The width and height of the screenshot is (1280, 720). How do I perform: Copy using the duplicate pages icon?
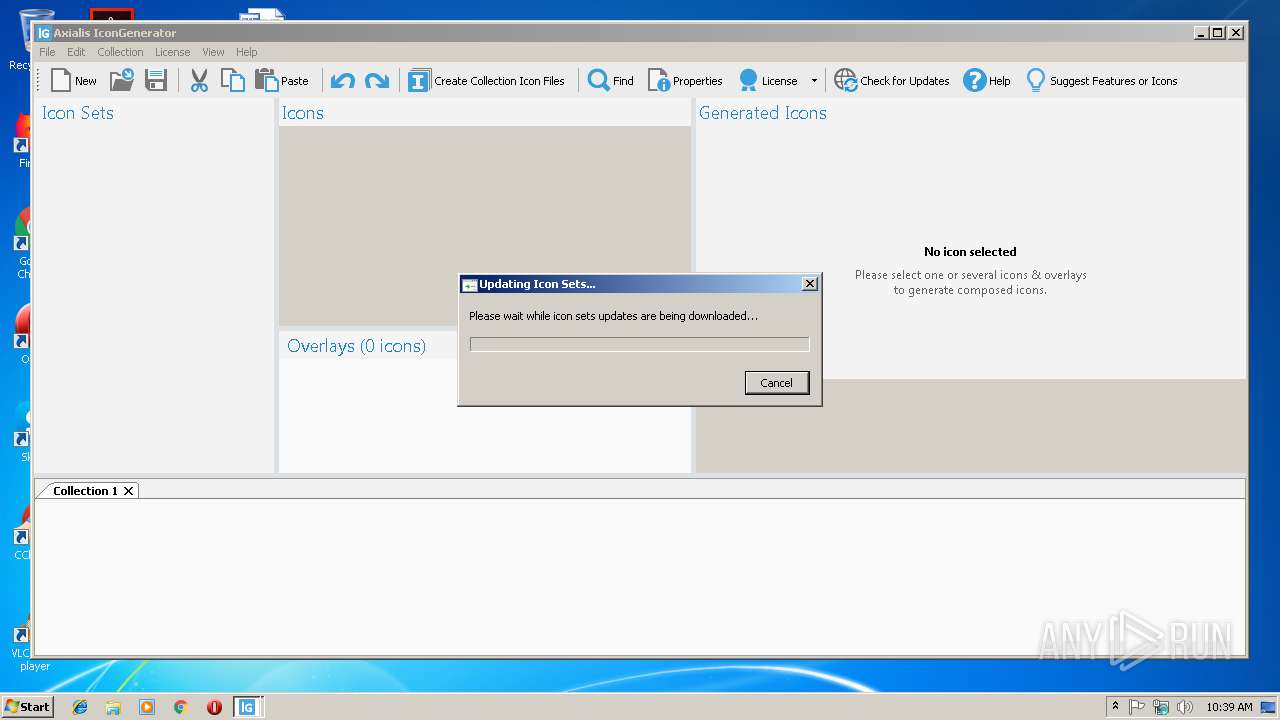(232, 81)
